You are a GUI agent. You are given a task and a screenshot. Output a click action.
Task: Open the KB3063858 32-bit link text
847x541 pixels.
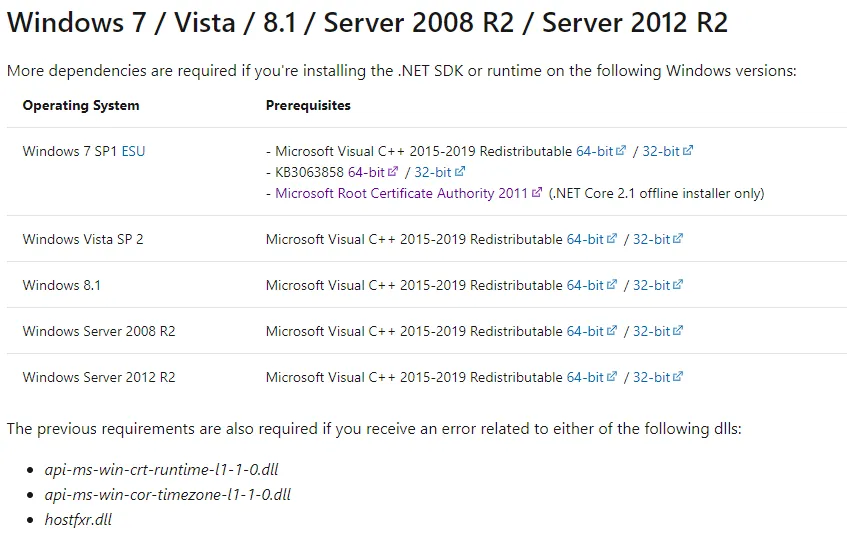[432, 173]
